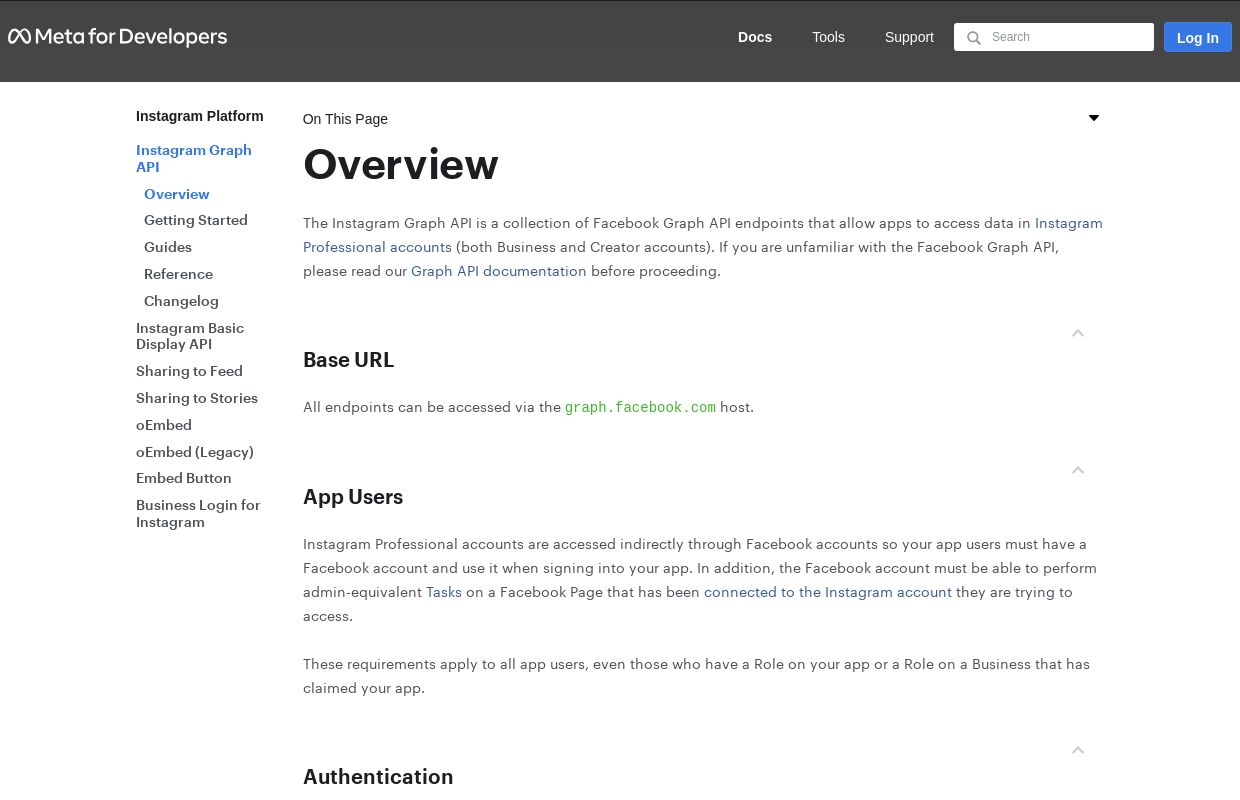Open Instagram Basic Display API section

pos(190,336)
